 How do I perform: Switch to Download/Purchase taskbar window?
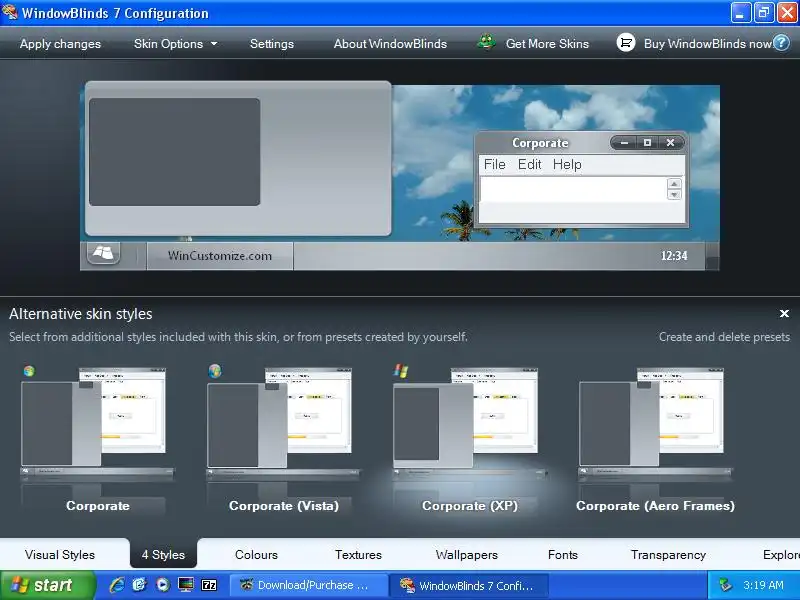[x=309, y=585]
